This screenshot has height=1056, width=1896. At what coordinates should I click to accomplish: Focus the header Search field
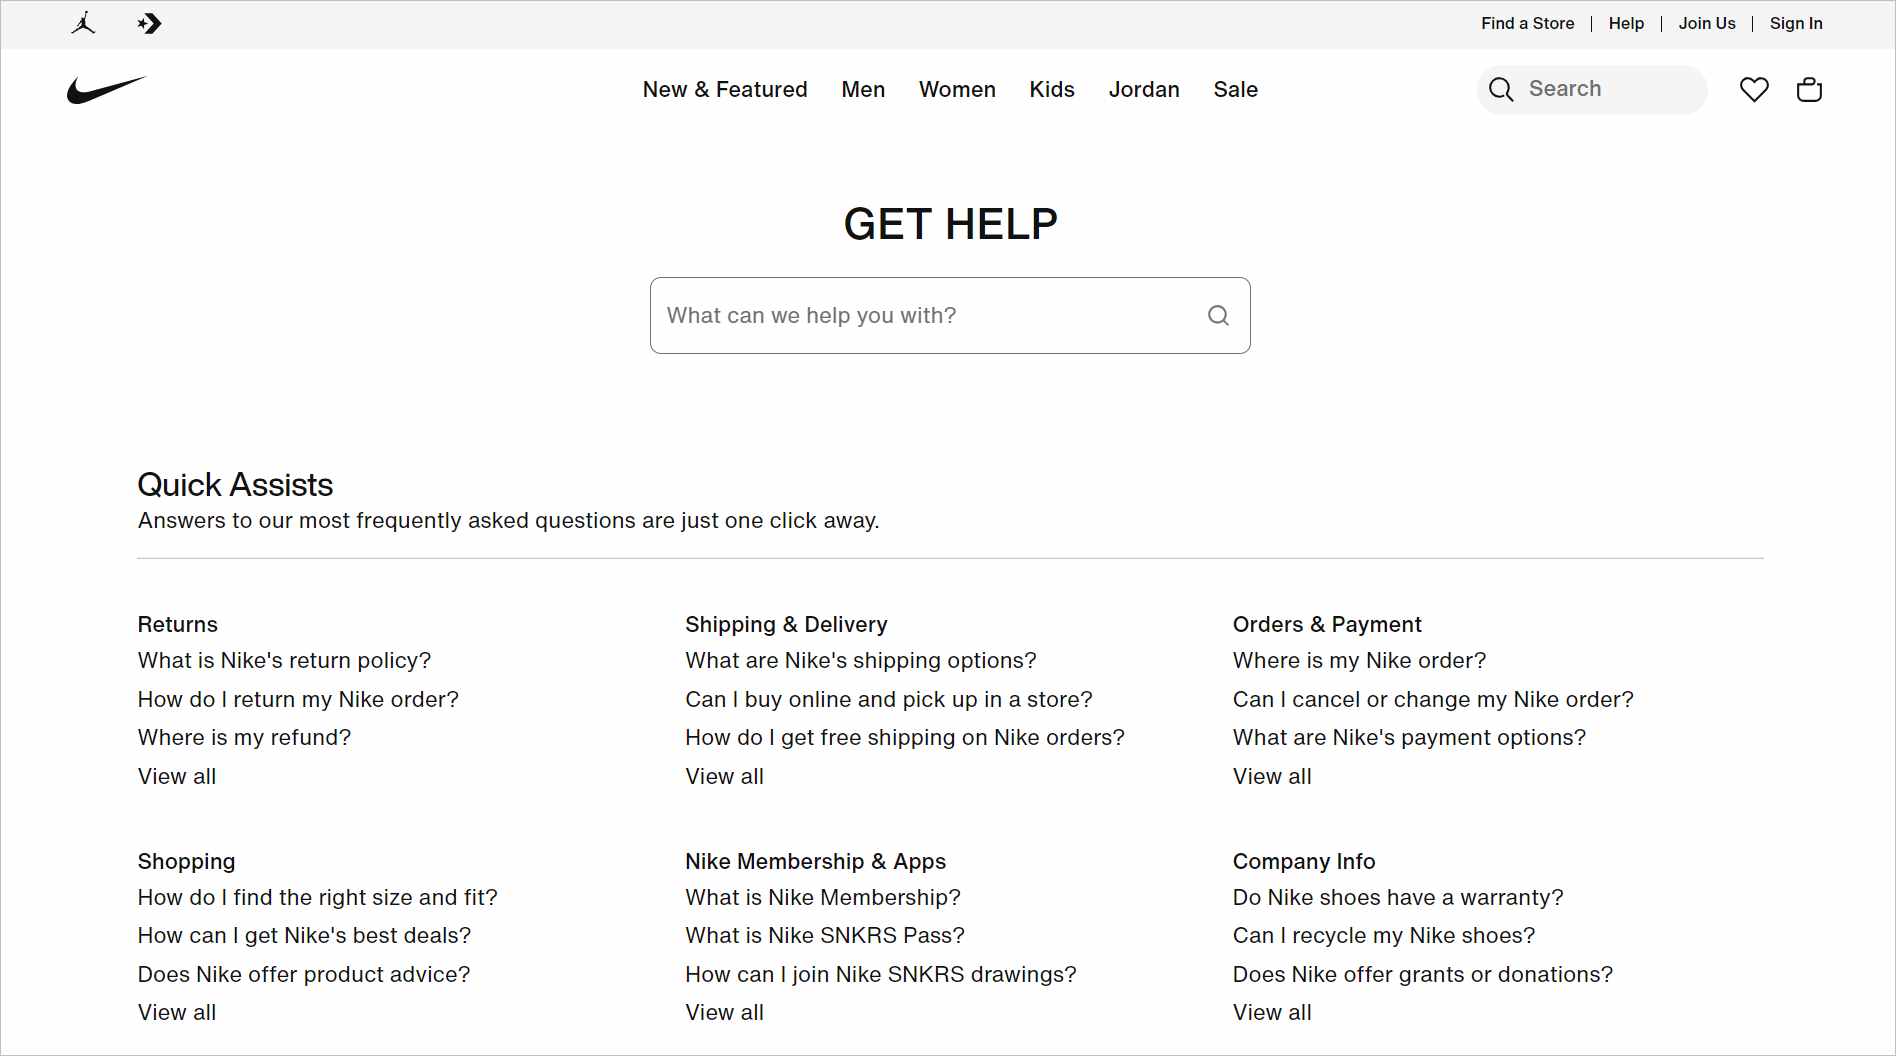click(1592, 90)
